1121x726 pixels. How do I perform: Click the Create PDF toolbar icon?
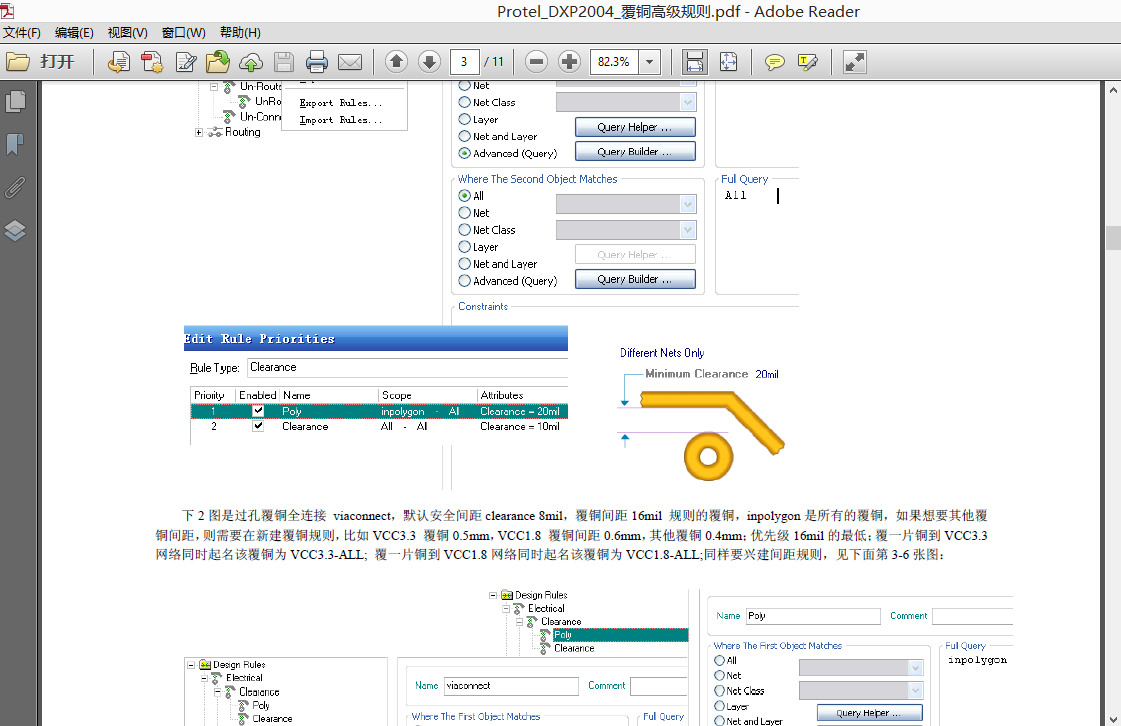click(x=152, y=62)
